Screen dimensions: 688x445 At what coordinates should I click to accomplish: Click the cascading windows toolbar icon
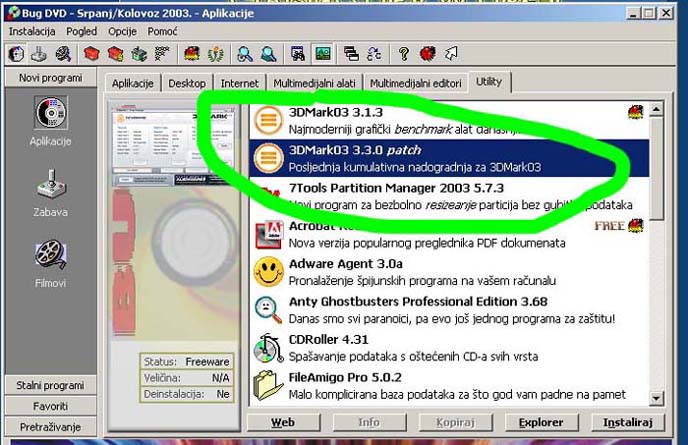click(x=351, y=54)
